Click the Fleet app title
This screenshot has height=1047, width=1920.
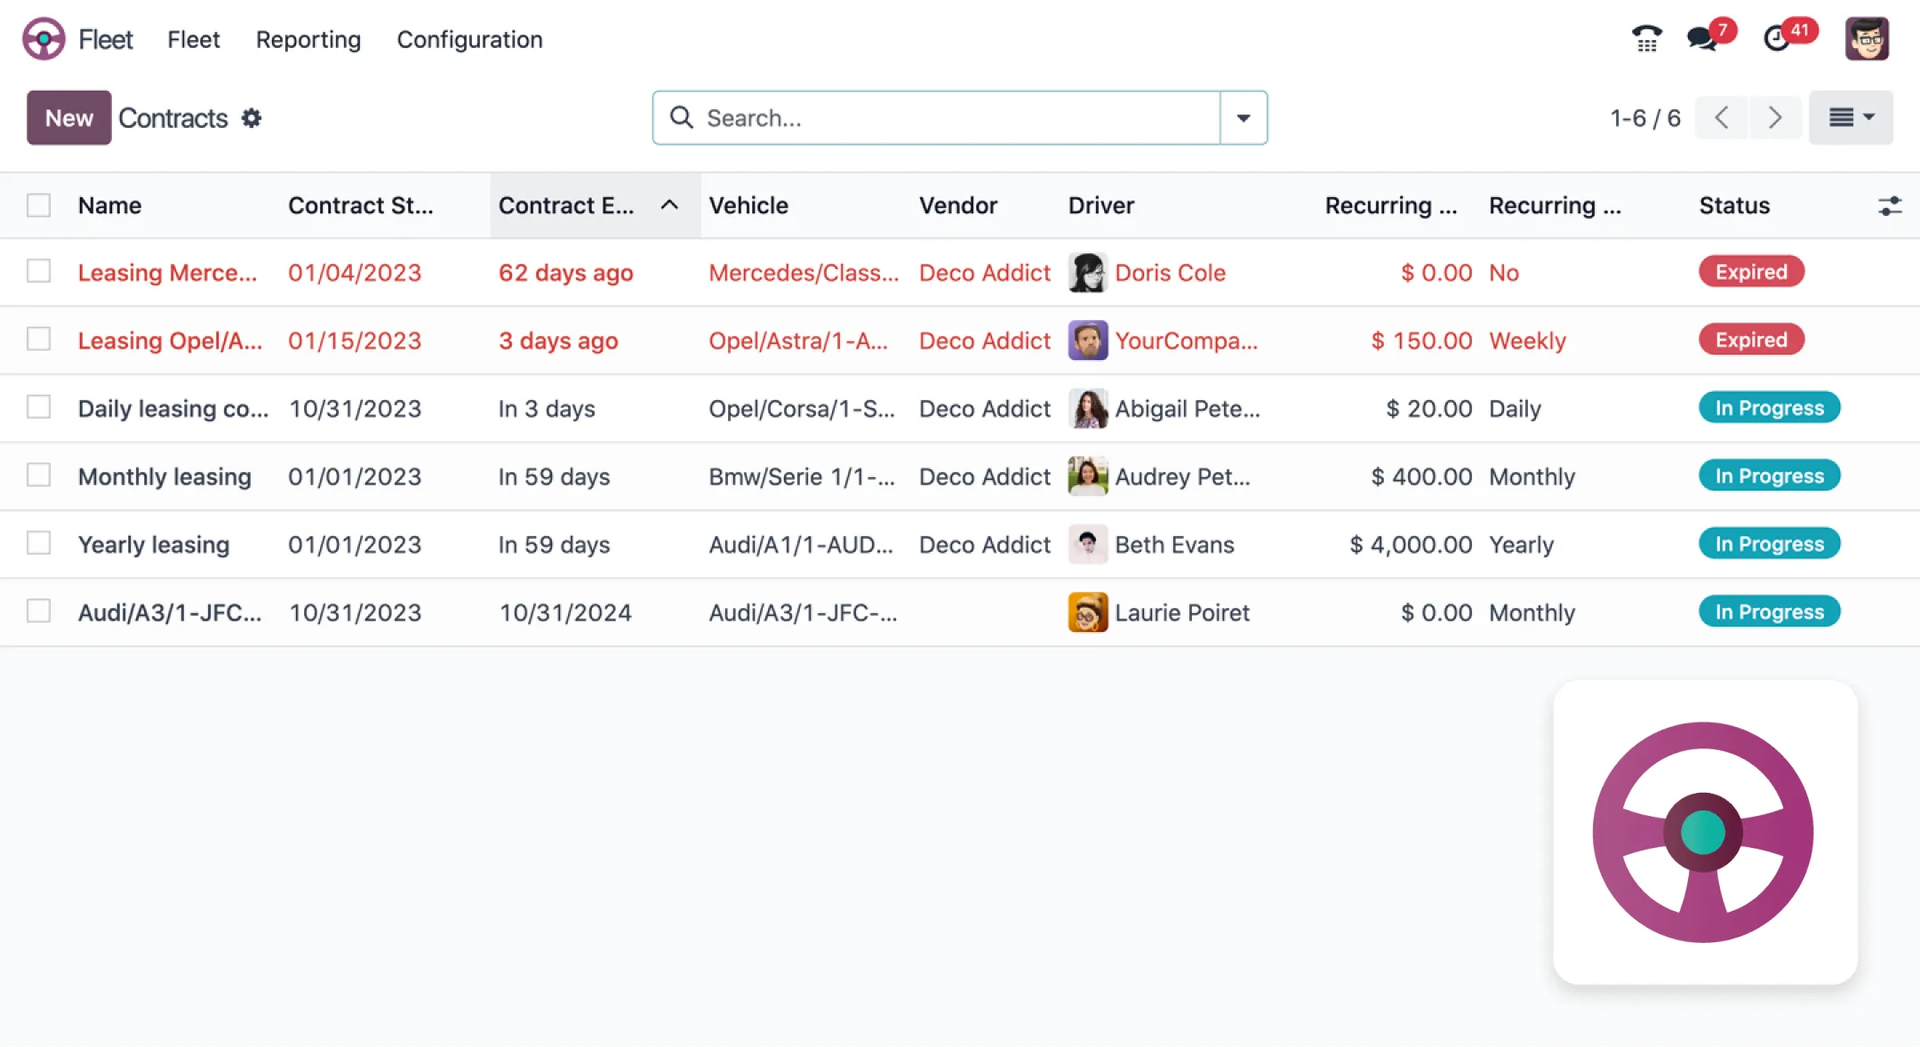pos(106,39)
